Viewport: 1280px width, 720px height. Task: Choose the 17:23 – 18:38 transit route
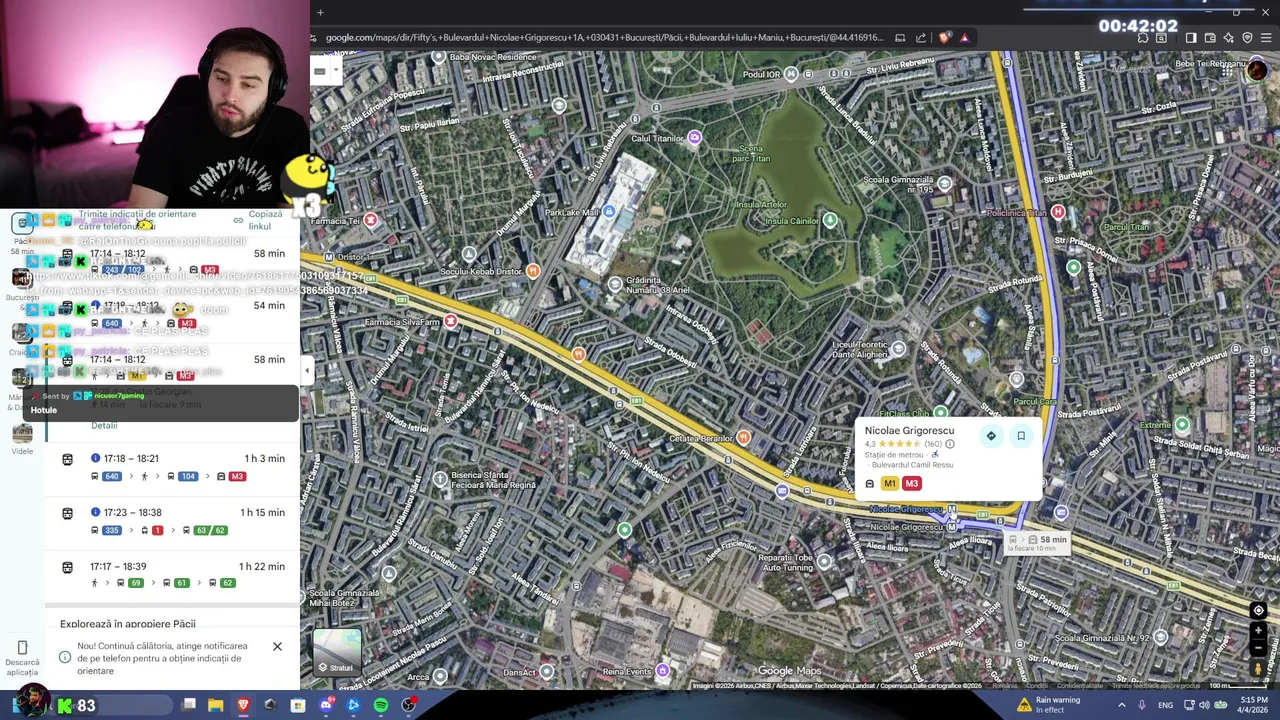[172, 521]
